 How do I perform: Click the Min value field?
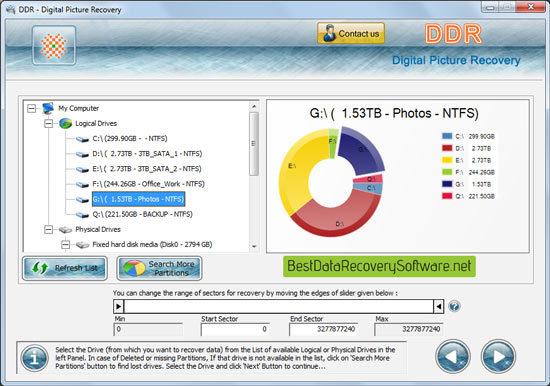[x=148, y=330]
